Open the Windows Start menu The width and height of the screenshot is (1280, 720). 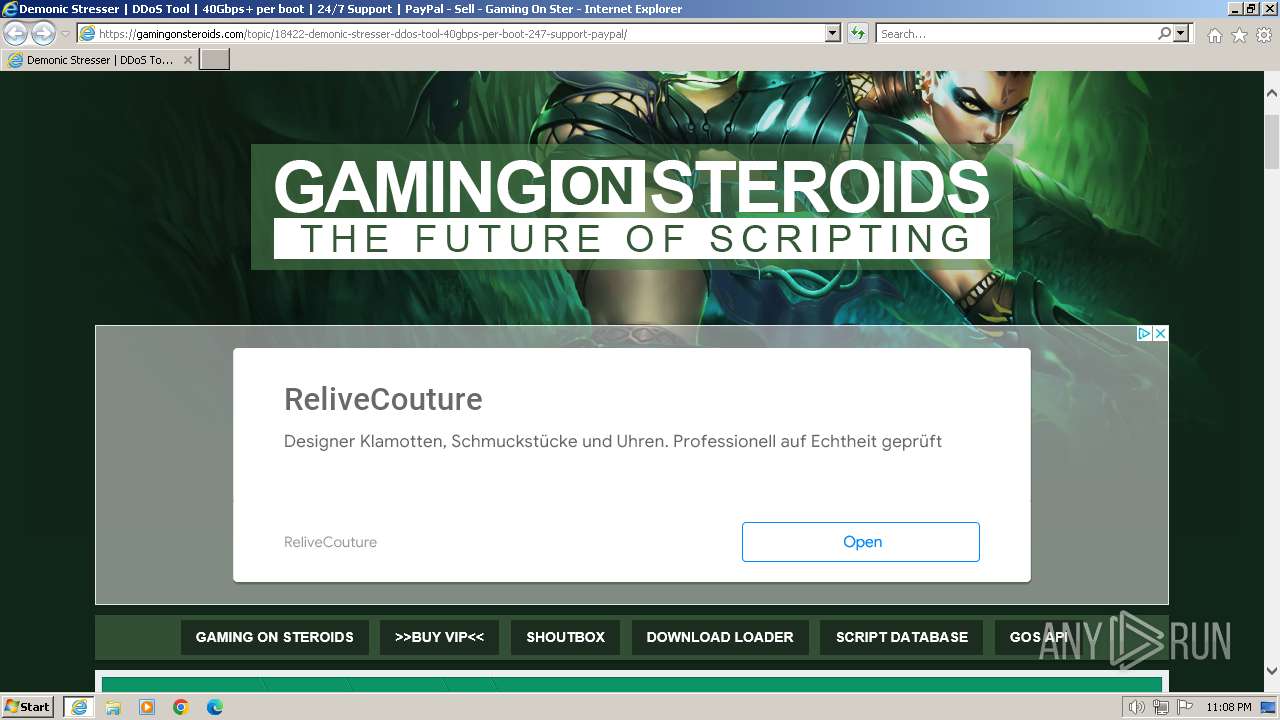click(28, 707)
